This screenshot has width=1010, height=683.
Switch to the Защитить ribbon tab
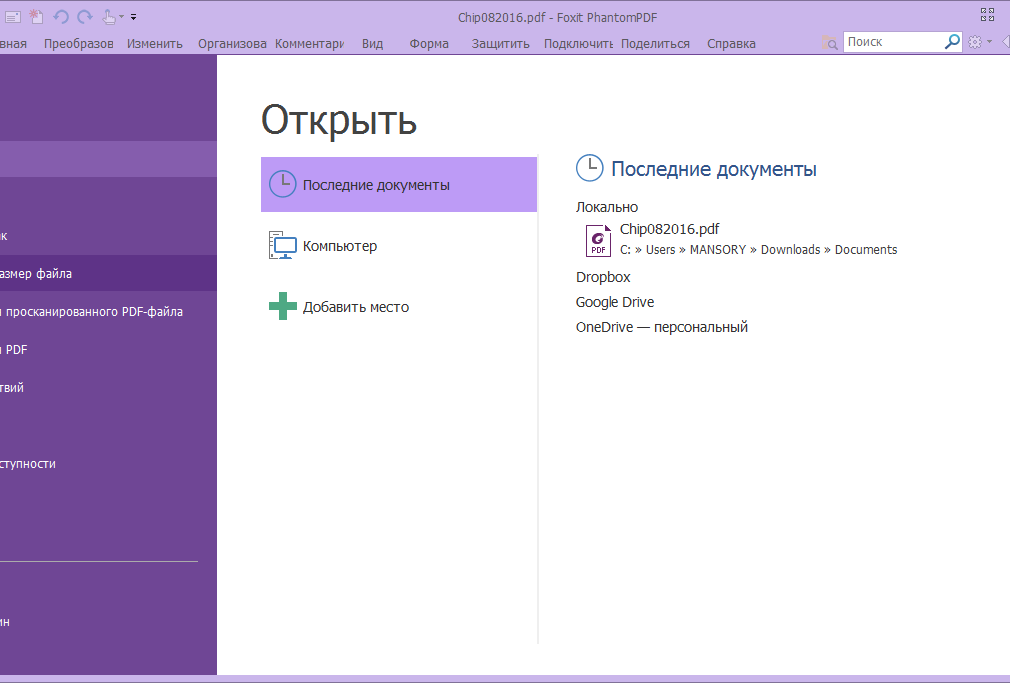click(x=500, y=44)
